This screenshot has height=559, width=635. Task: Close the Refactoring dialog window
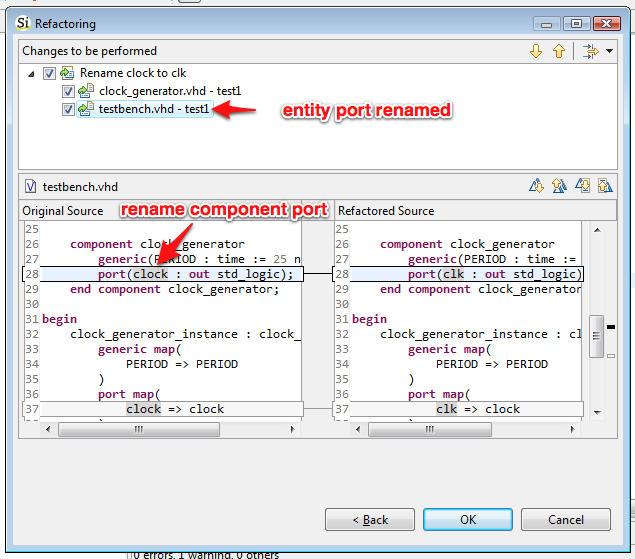pos(607,24)
